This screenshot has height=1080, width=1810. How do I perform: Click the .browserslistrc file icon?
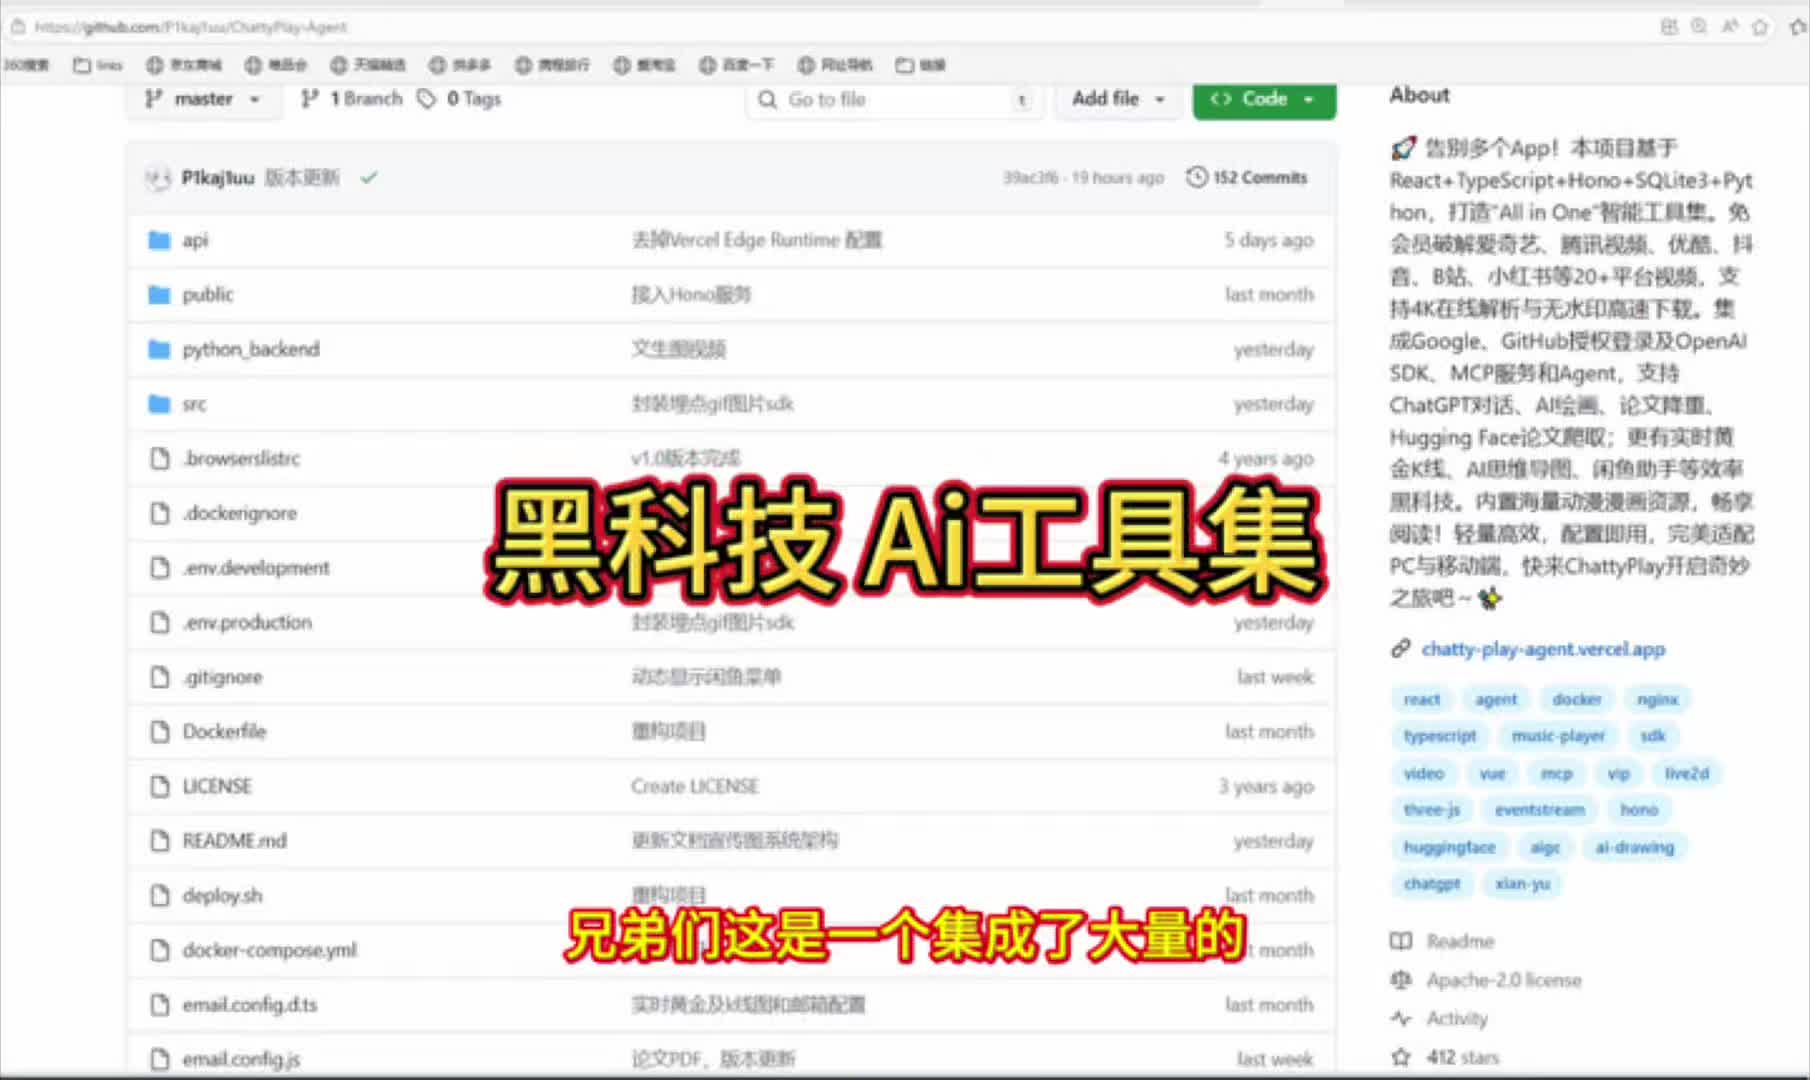point(159,459)
